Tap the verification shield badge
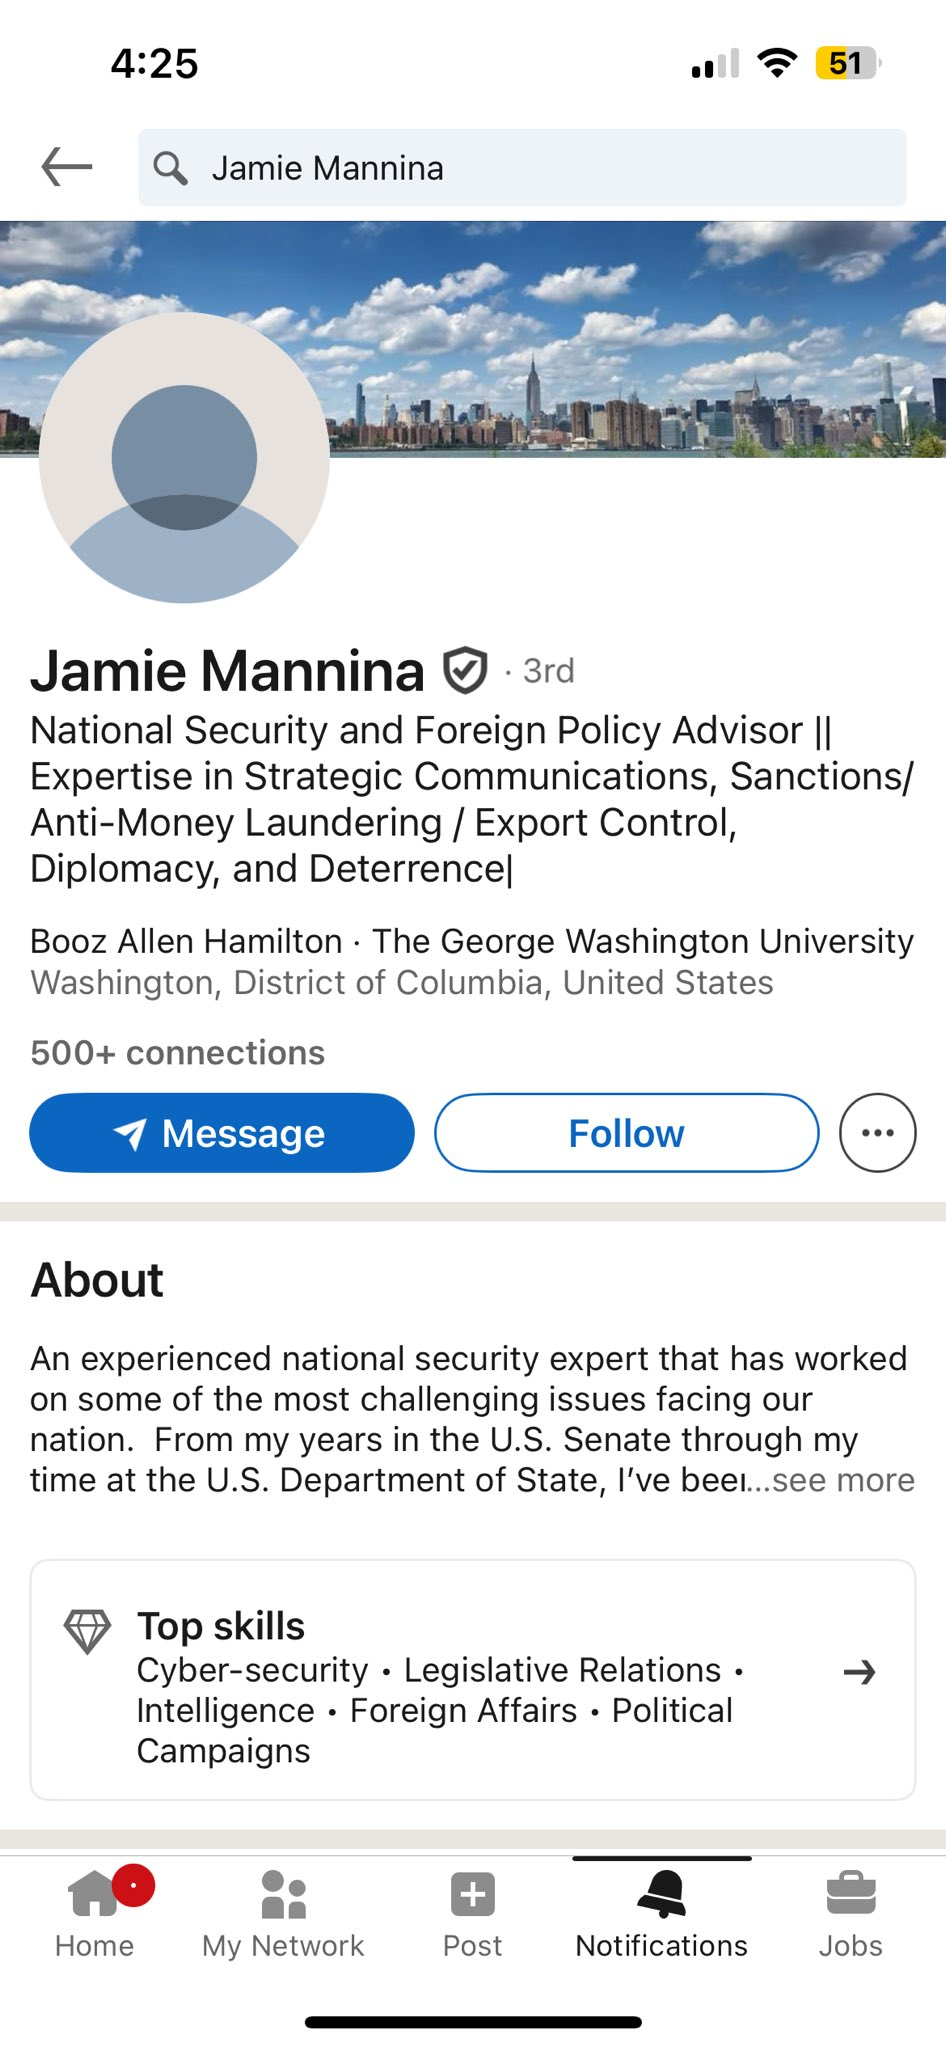Image resolution: width=946 pixels, height=2048 pixels. 465,670
